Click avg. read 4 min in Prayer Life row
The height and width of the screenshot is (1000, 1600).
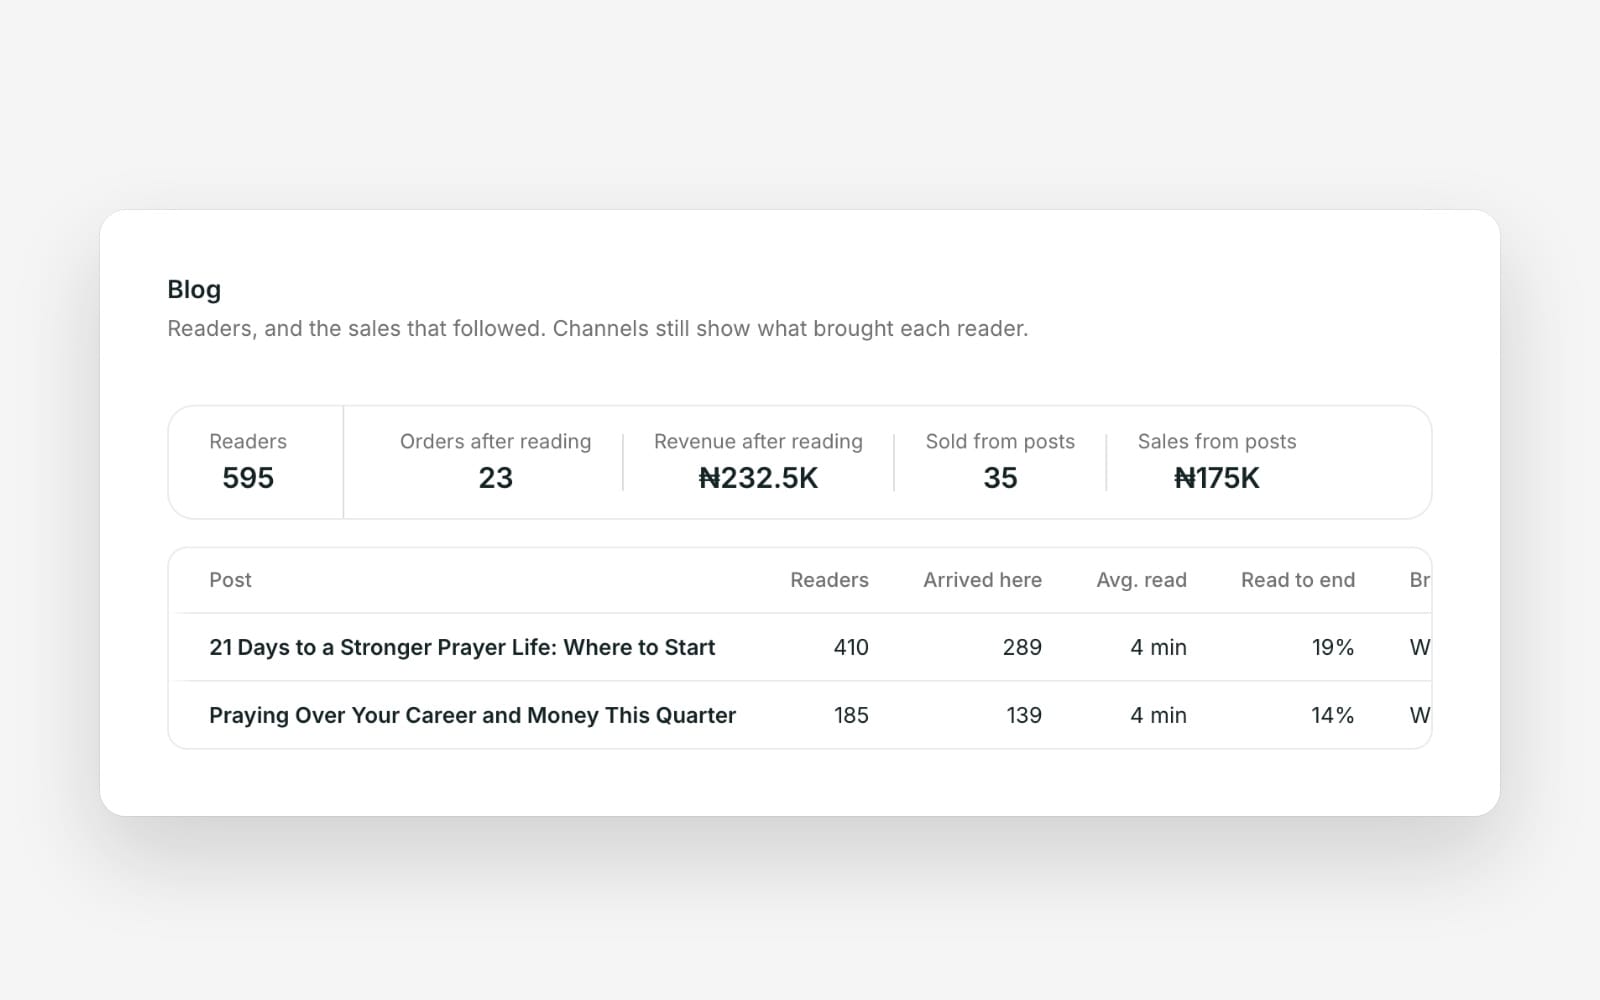(x=1158, y=647)
